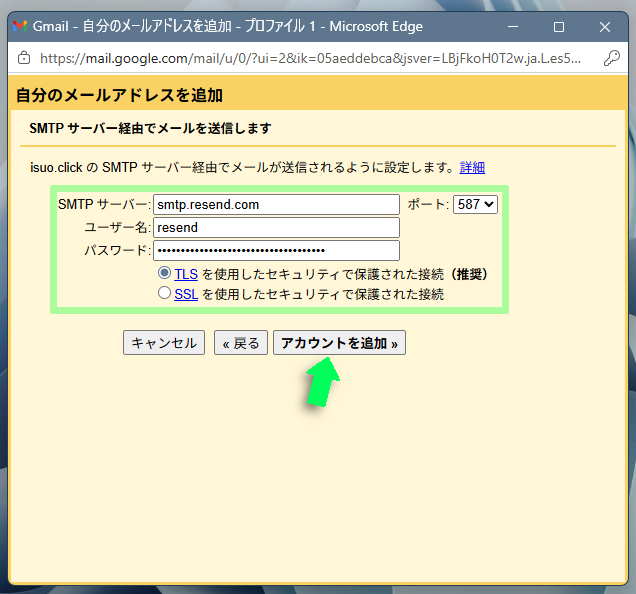Image resolution: width=636 pixels, height=594 pixels.
Task: Close the Gmail popup window
Action: [x=605, y=27]
